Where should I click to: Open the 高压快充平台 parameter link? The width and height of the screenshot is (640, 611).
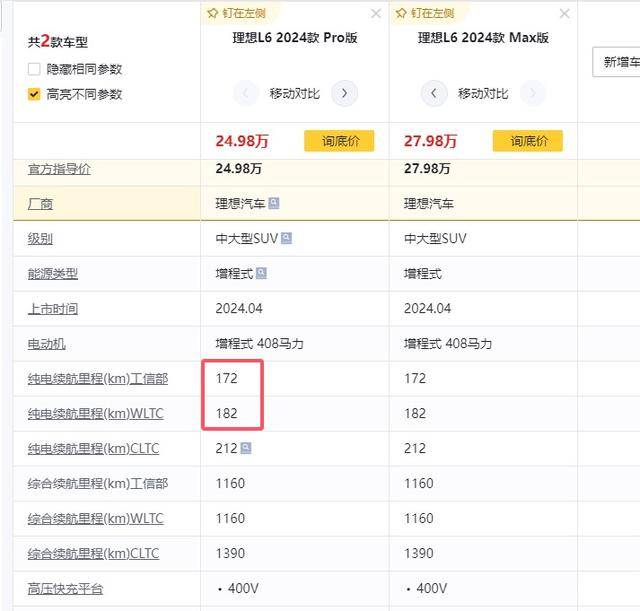pos(65,589)
